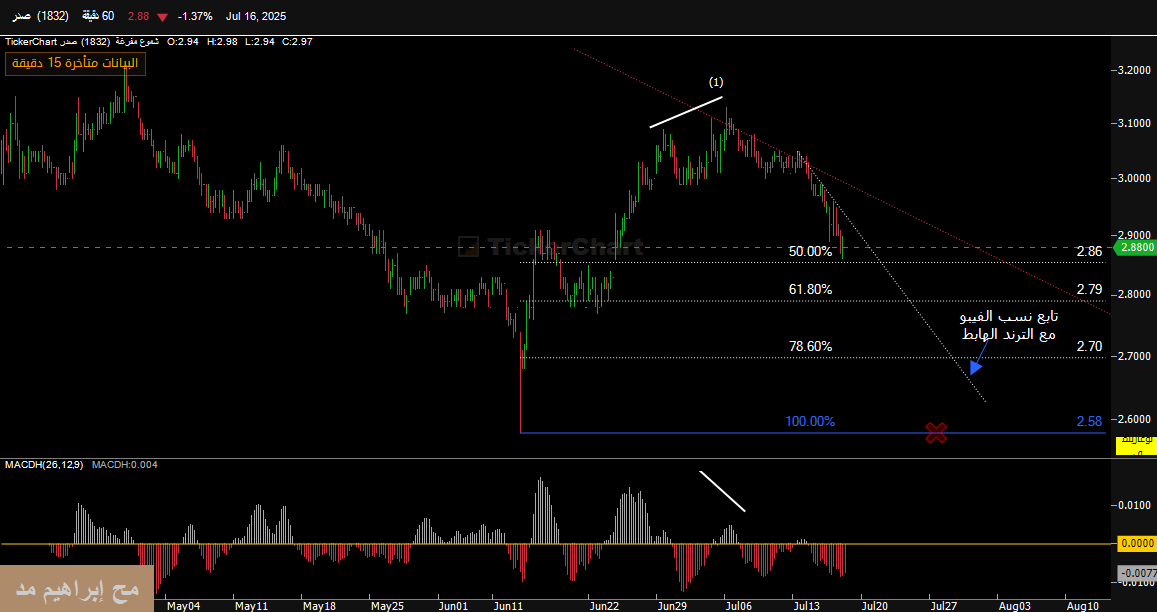Click the Jun22 date on the time axis
The width and height of the screenshot is (1157, 612).
[x=604, y=605]
